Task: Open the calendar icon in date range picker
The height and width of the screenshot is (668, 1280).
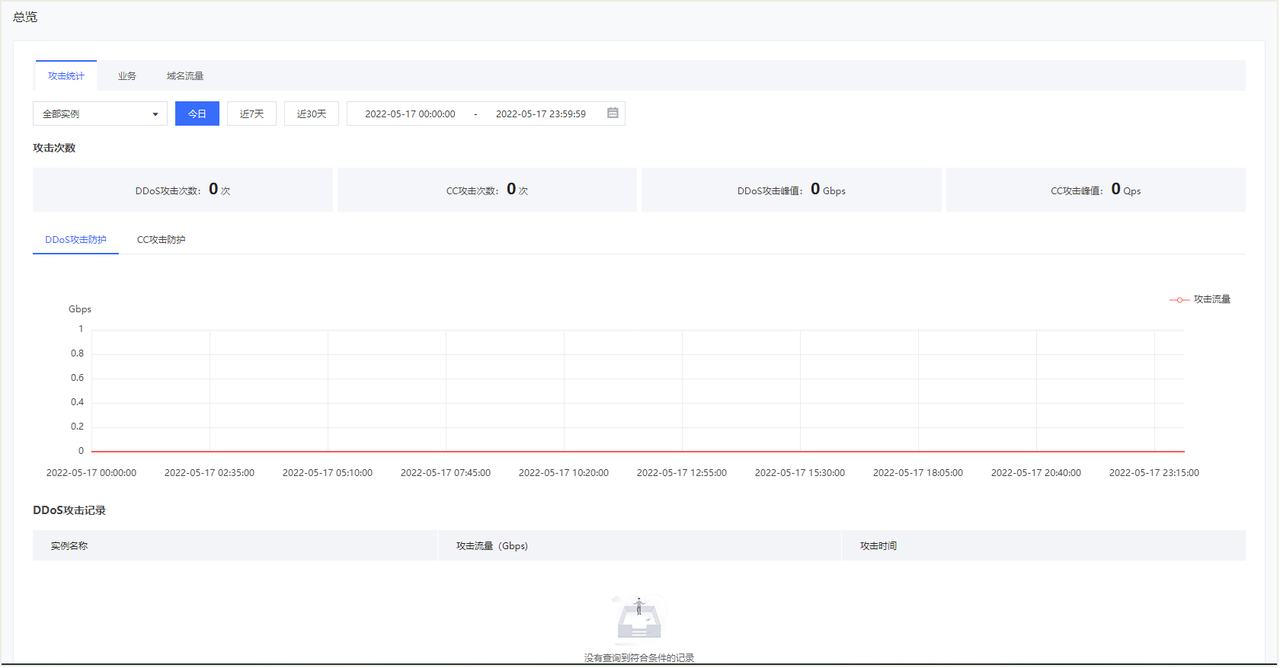Action: point(613,113)
